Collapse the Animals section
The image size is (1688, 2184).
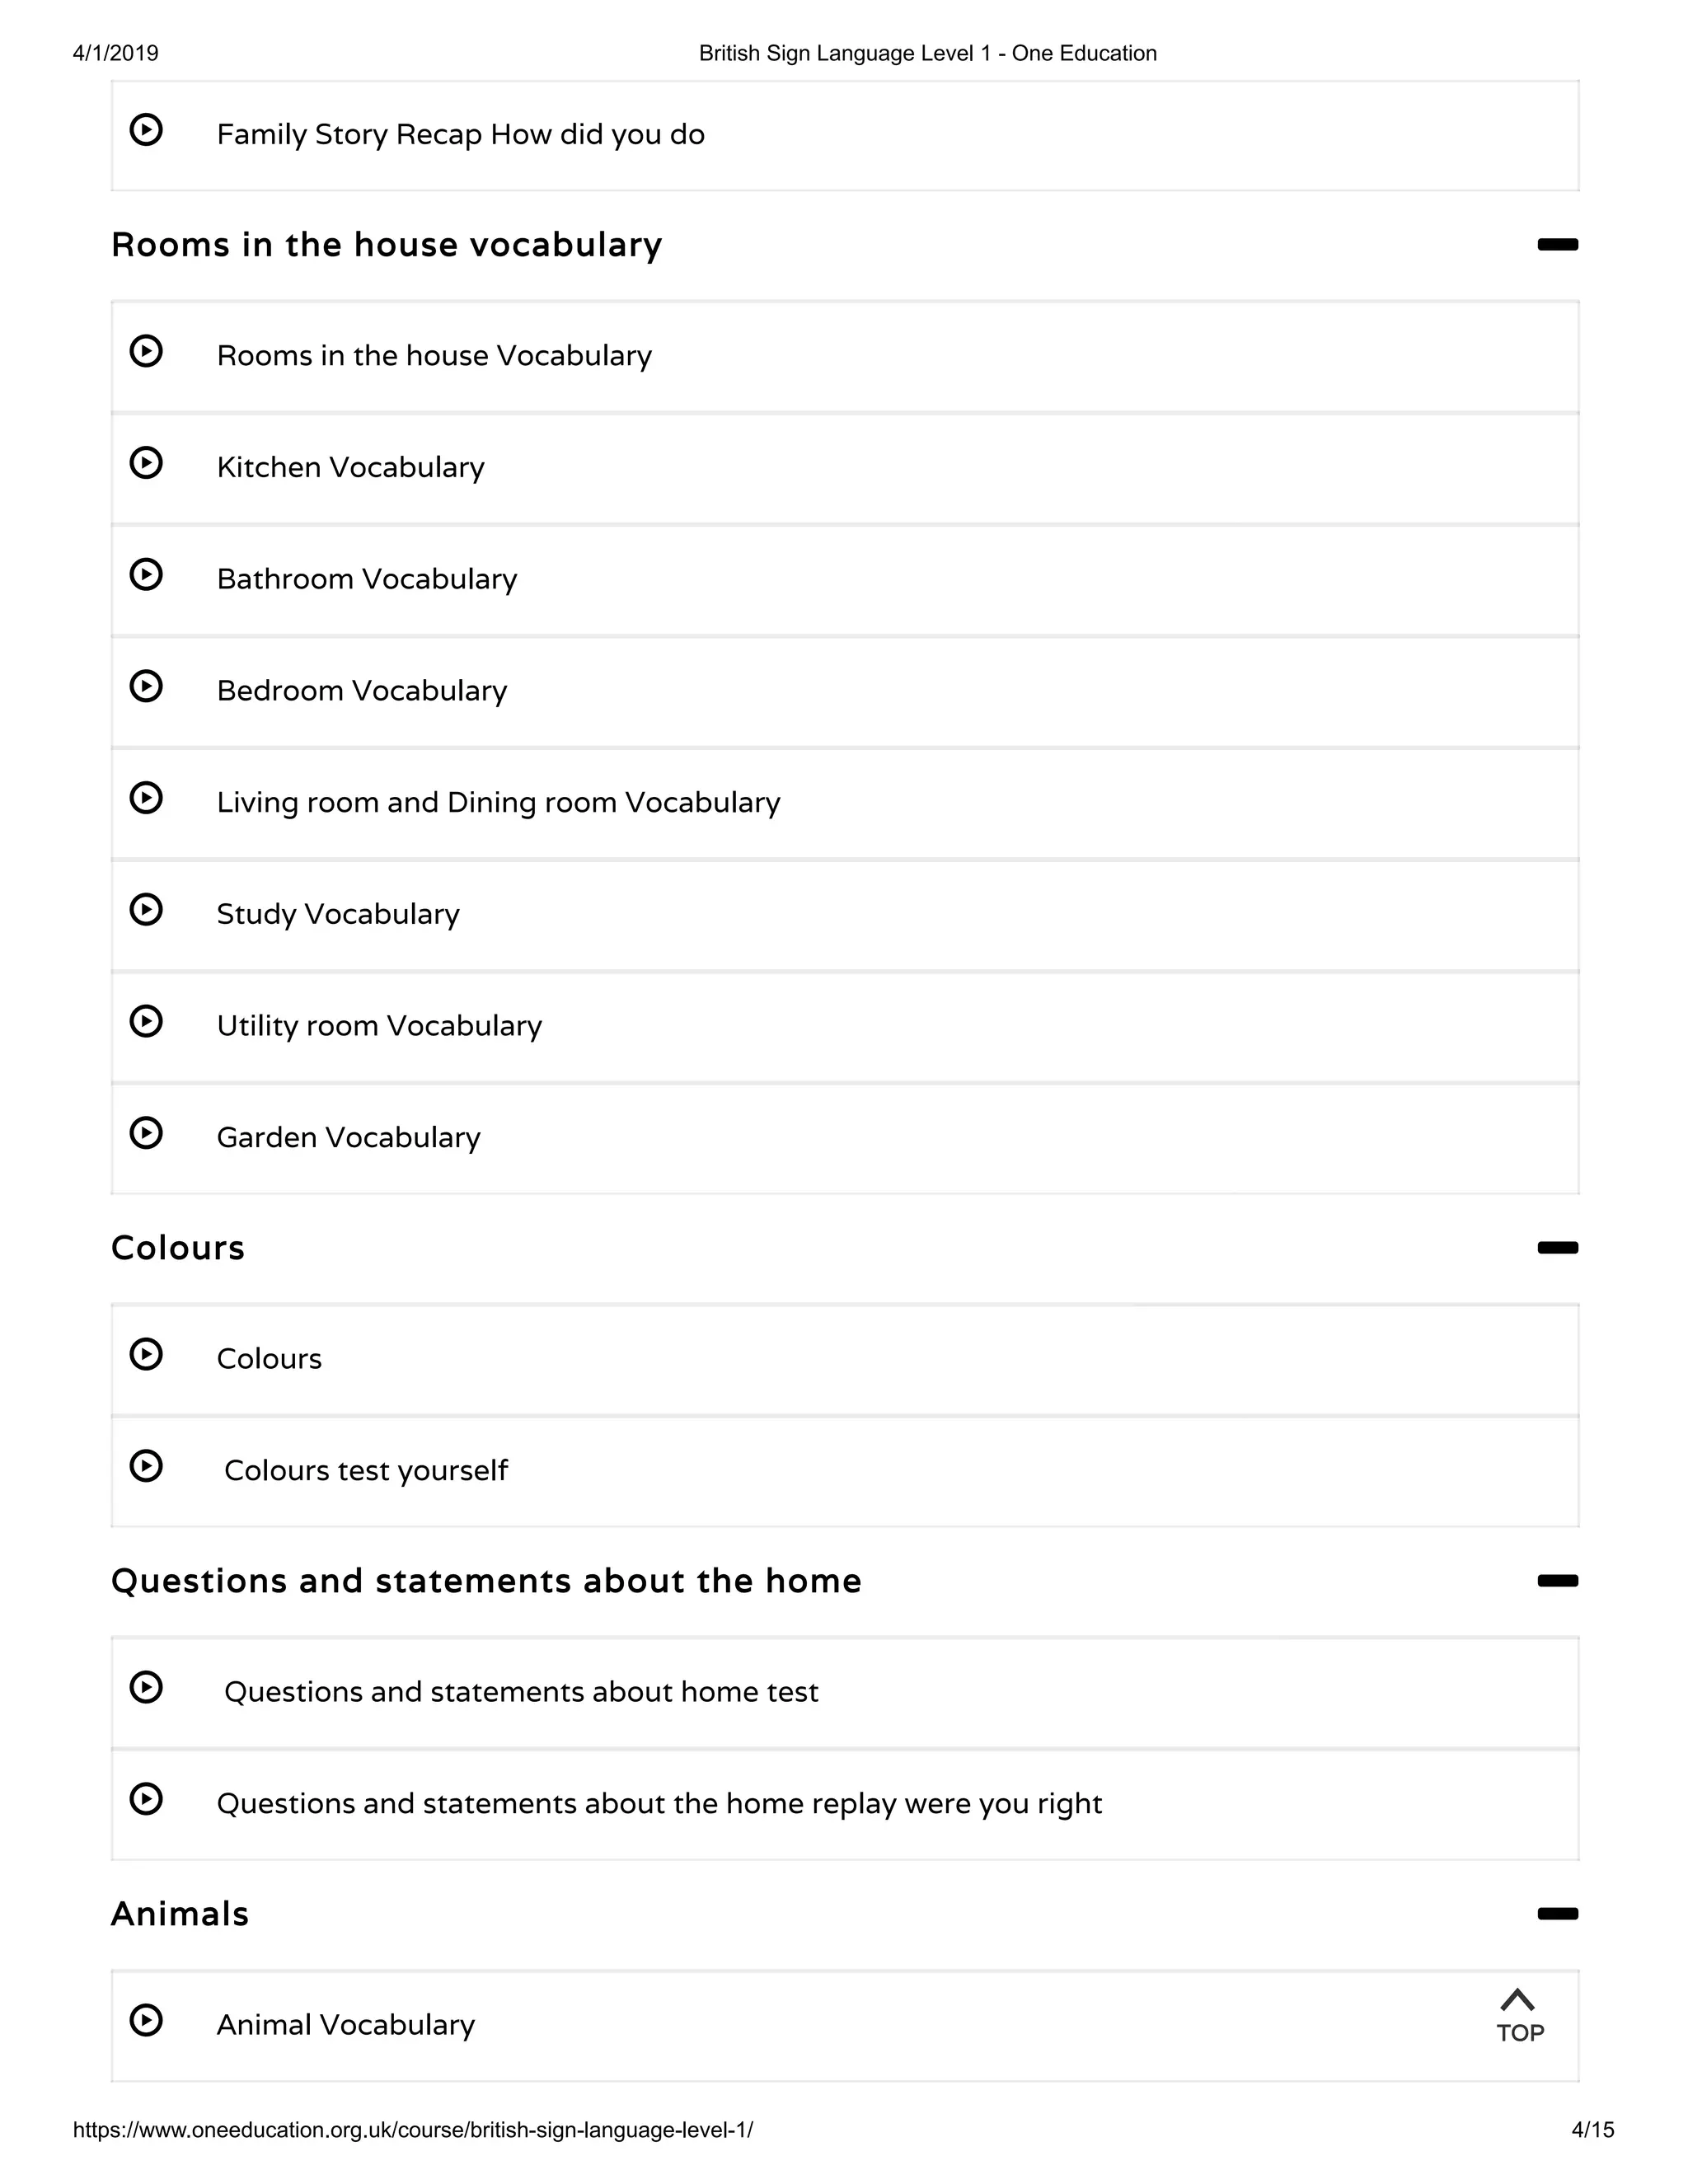tap(1557, 1914)
